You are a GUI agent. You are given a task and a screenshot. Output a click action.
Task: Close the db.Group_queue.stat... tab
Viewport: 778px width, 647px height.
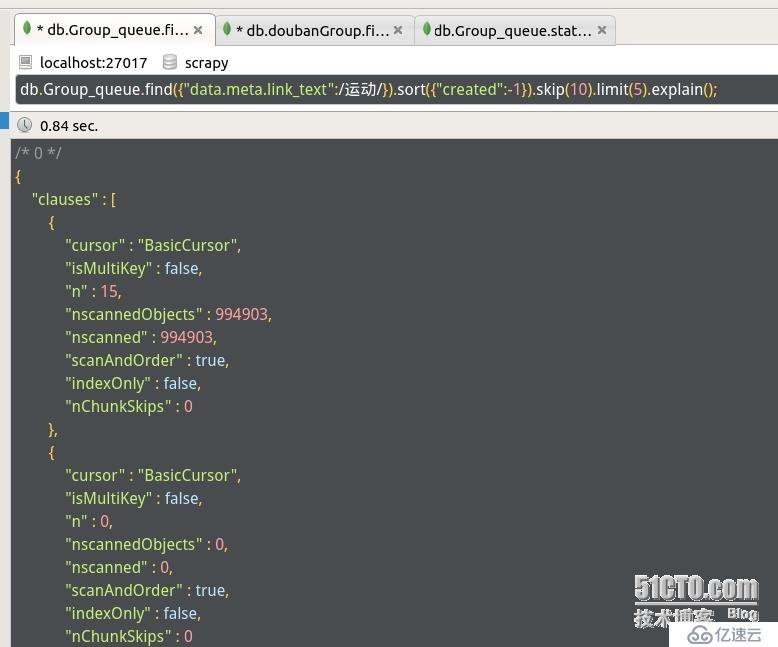602,30
